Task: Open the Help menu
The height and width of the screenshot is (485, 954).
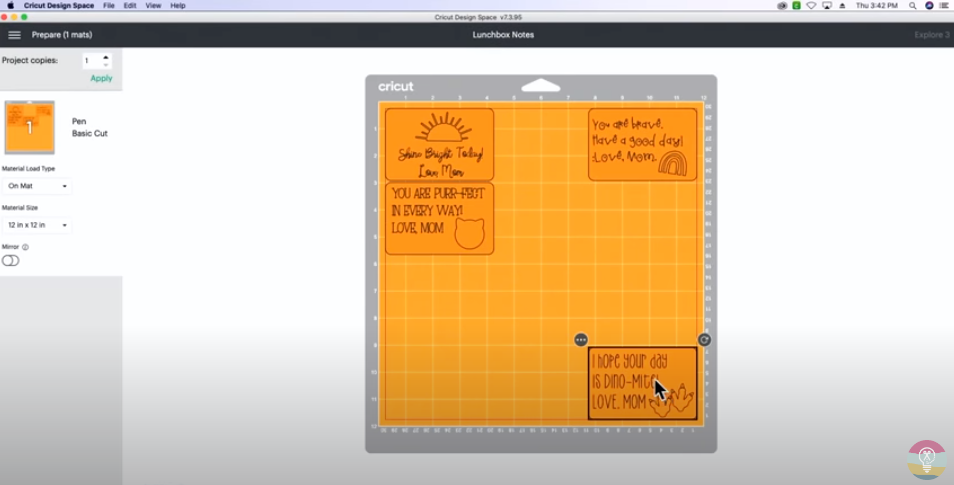Action: (x=178, y=5)
